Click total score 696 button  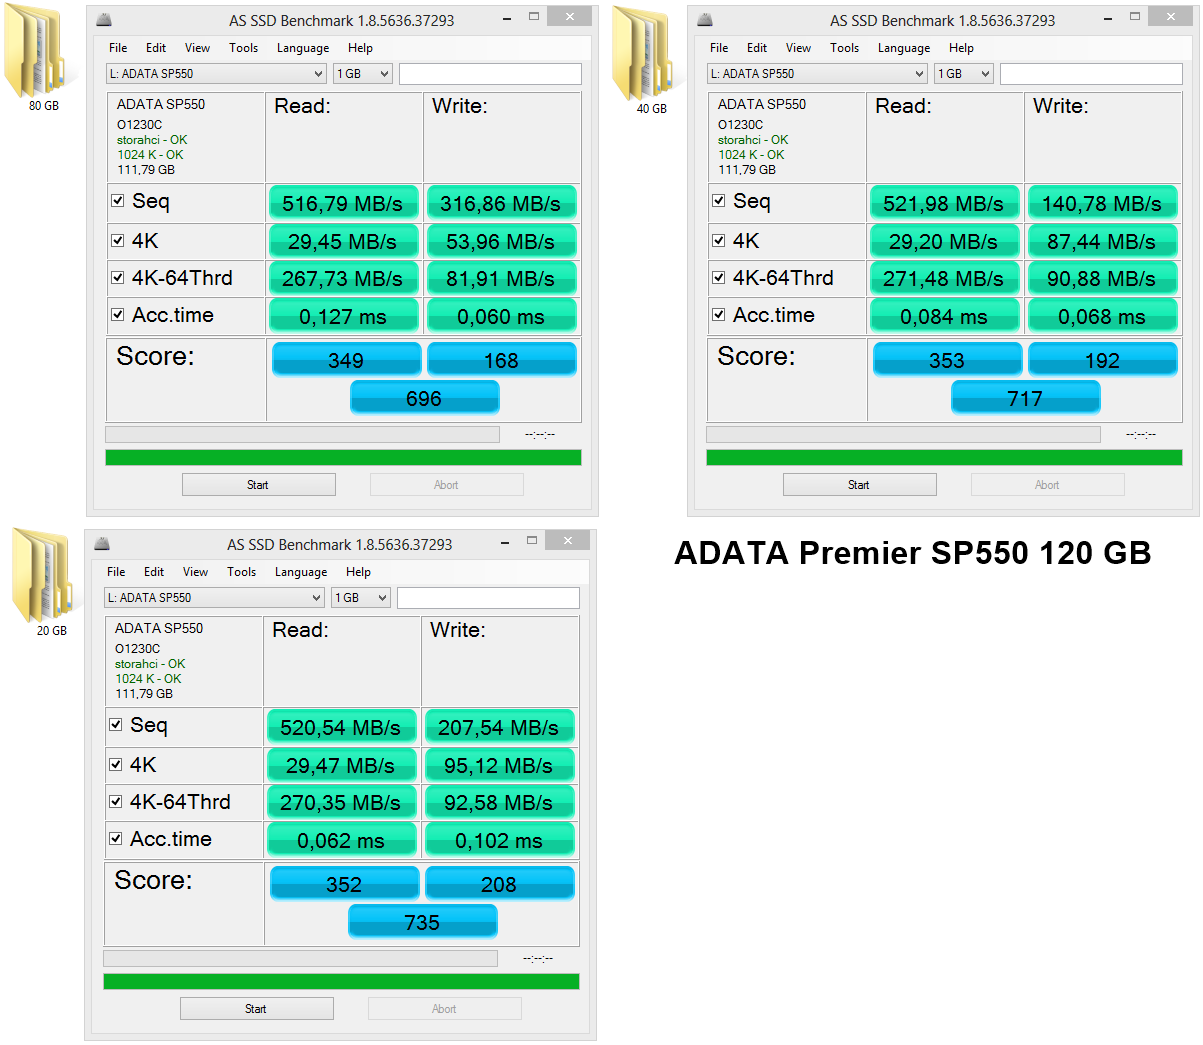point(424,397)
